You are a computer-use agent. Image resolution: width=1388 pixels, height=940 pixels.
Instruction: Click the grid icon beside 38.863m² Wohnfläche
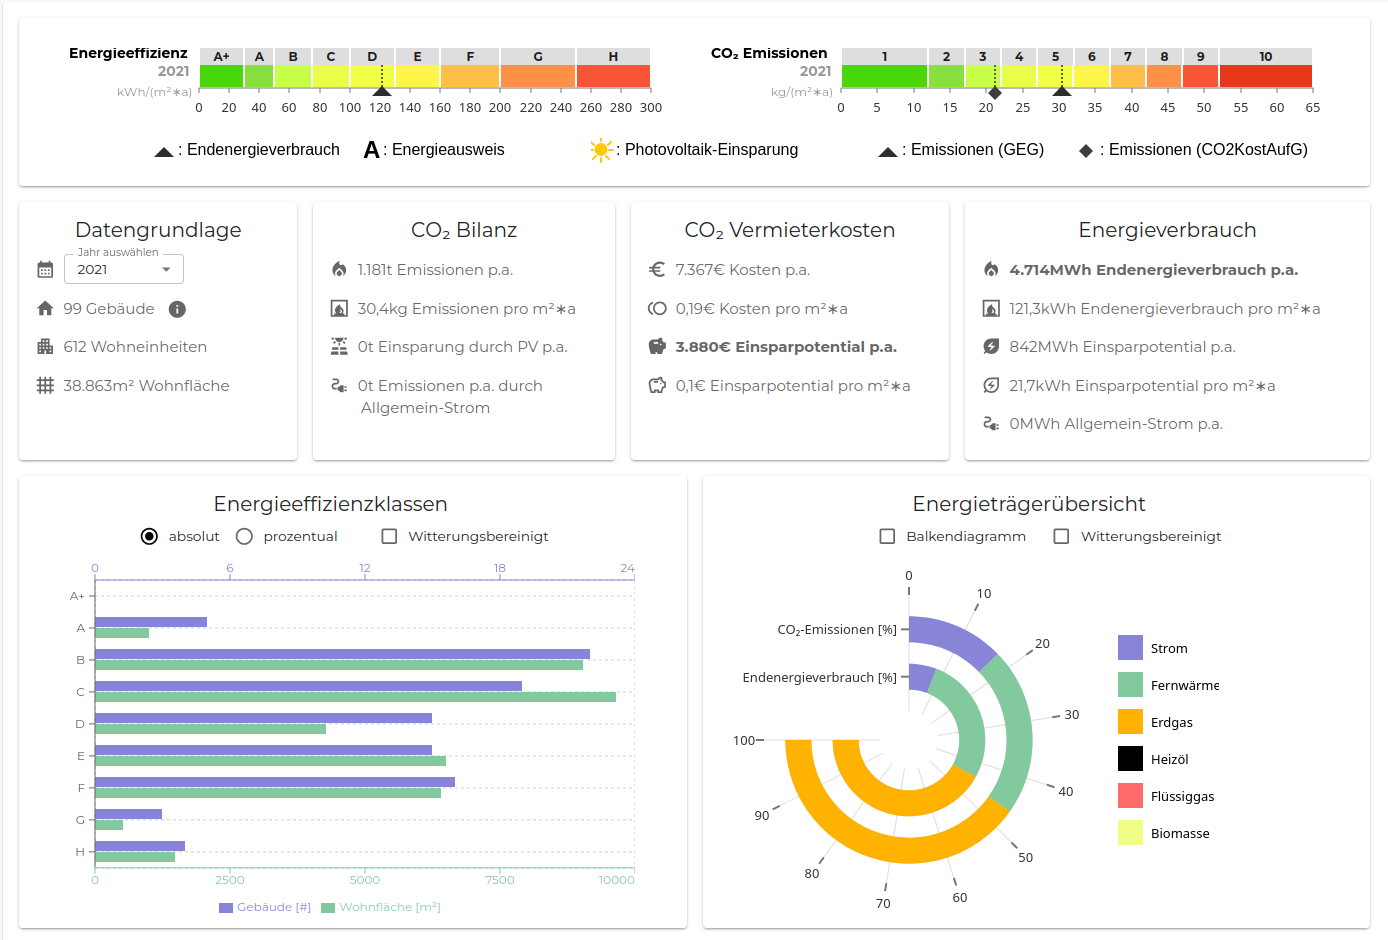point(45,386)
